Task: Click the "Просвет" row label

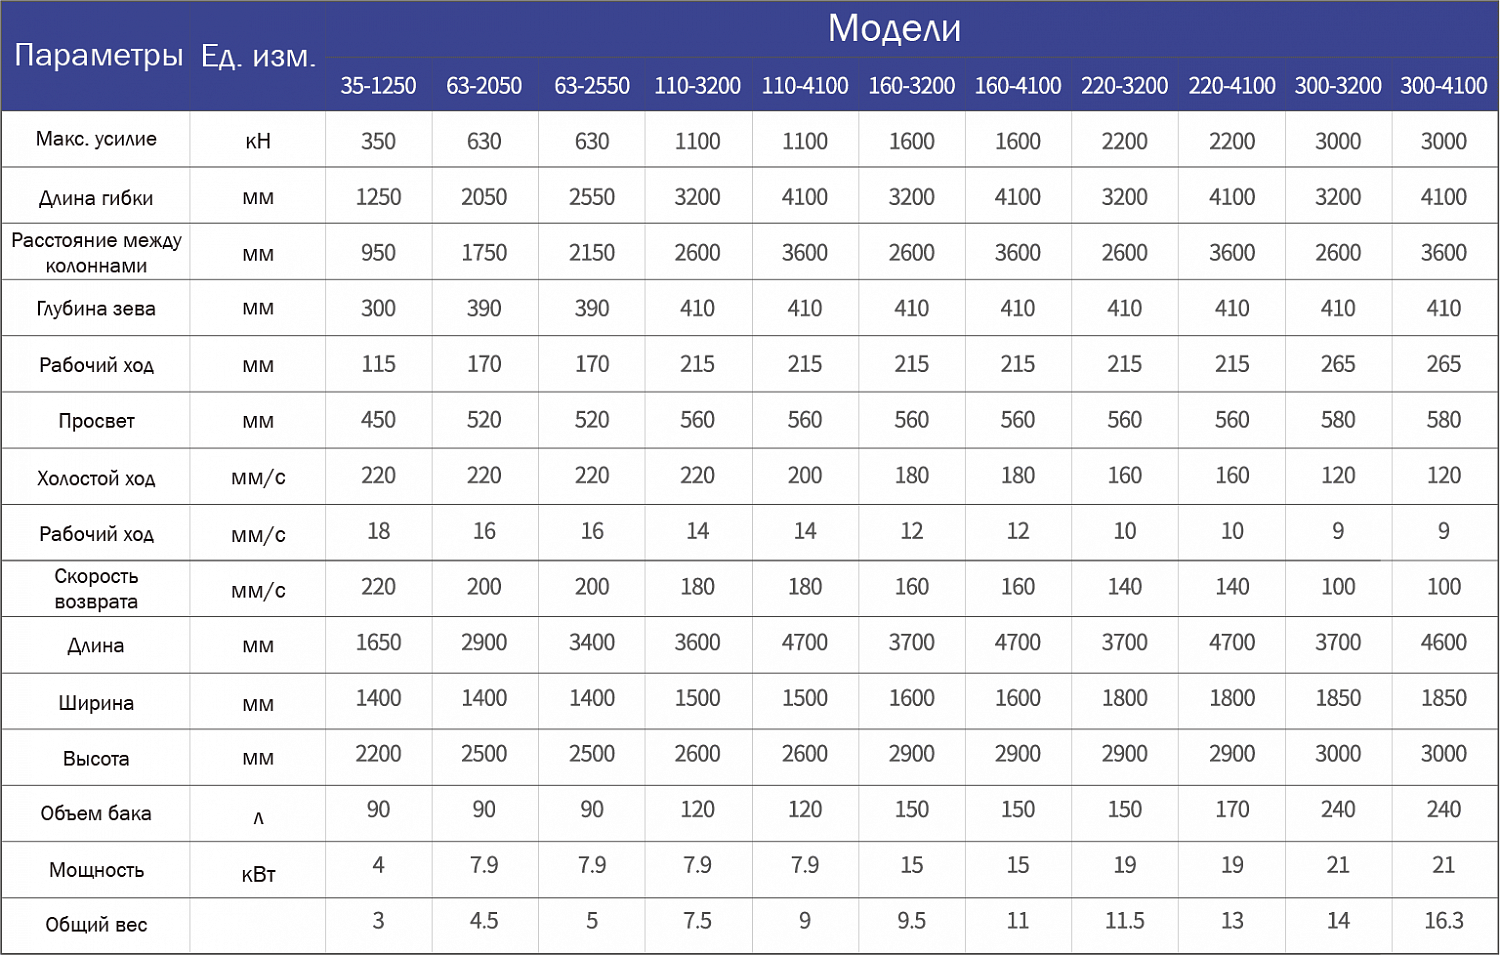Action: click(96, 421)
